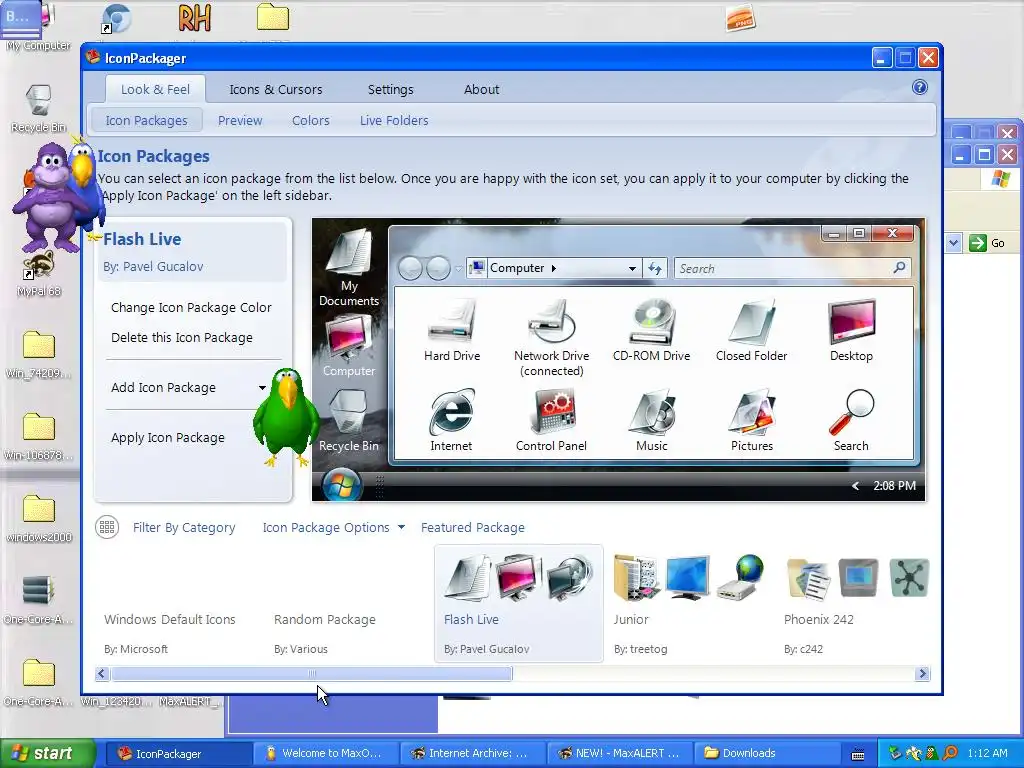
Task: Select the Flash Live icon package
Action: (519, 603)
